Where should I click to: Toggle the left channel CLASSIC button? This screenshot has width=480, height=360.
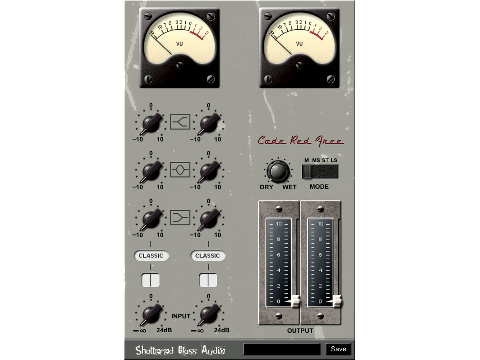tap(151, 256)
